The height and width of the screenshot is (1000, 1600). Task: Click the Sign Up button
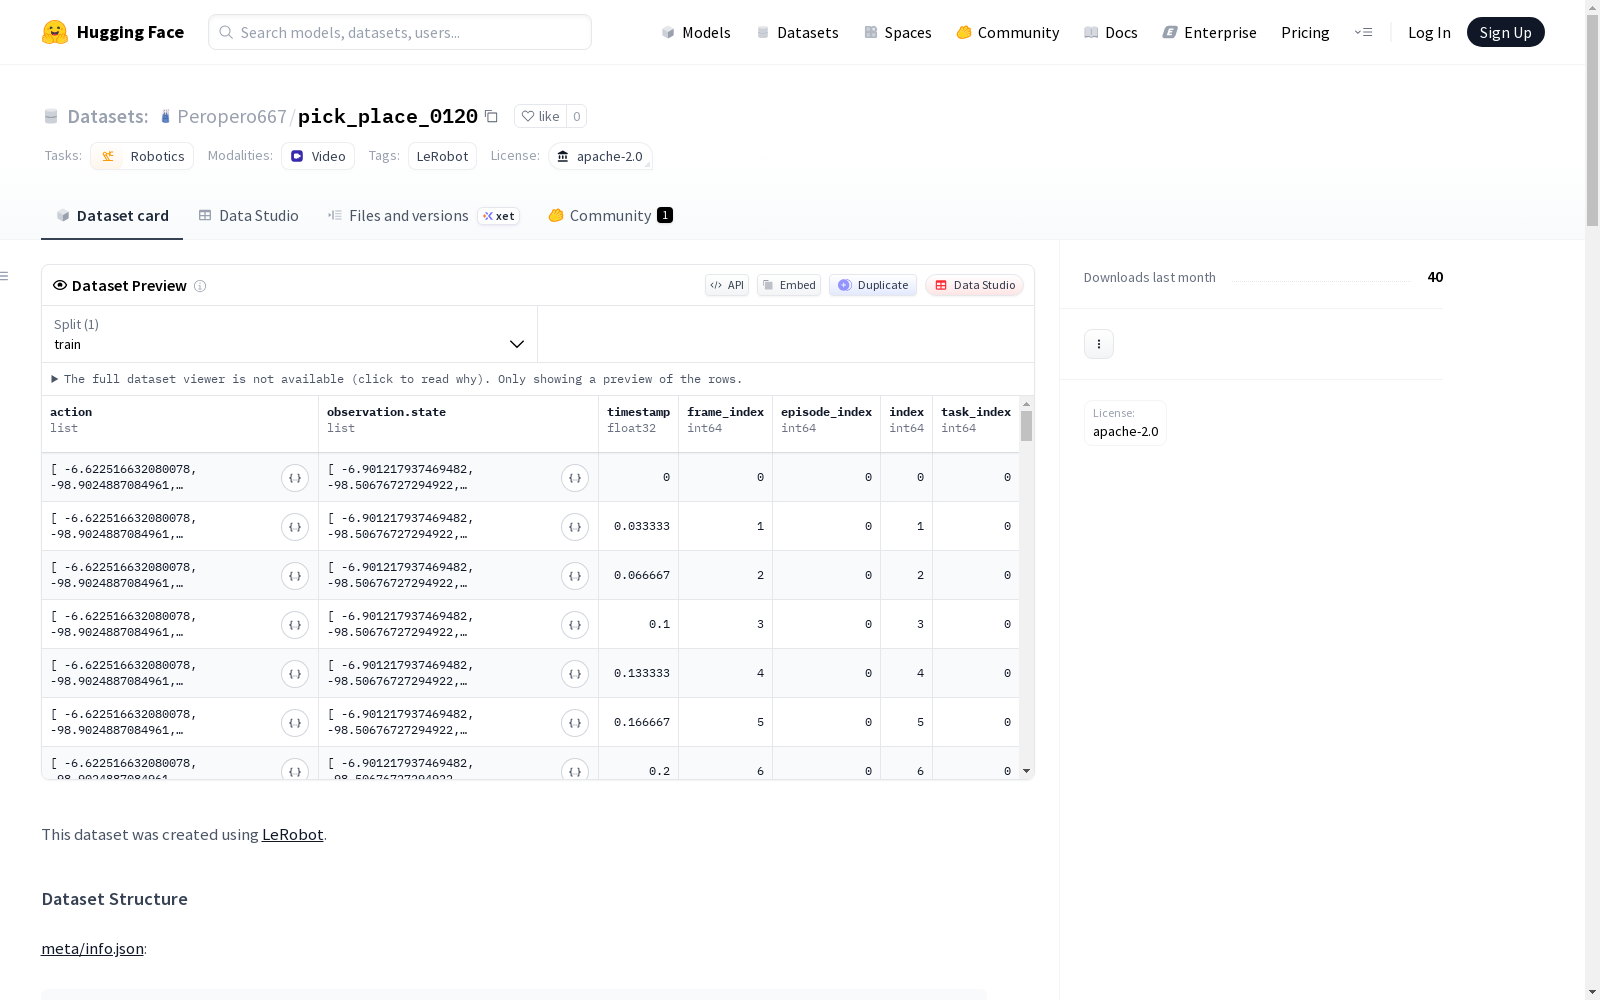point(1505,32)
